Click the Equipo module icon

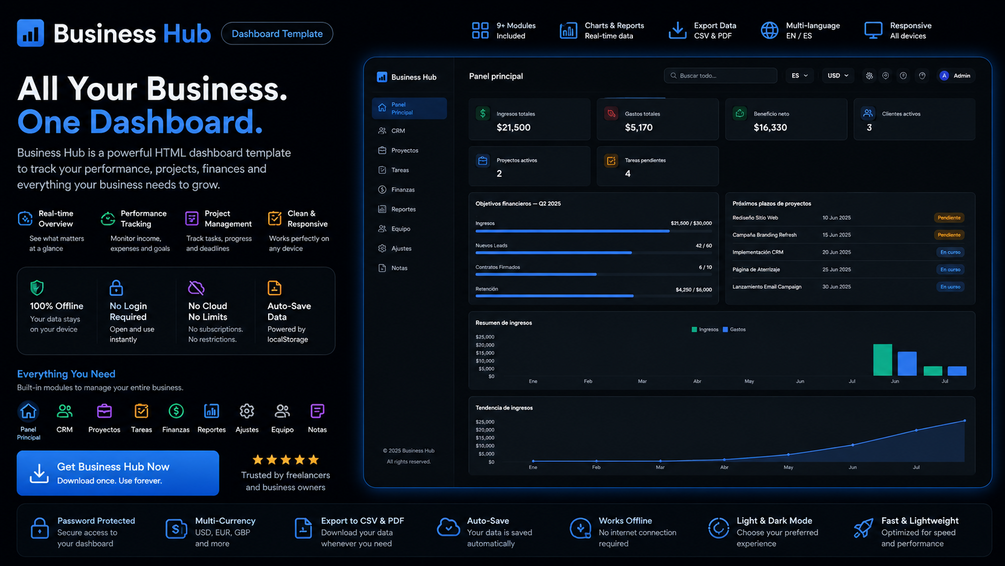tap(282, 411)
